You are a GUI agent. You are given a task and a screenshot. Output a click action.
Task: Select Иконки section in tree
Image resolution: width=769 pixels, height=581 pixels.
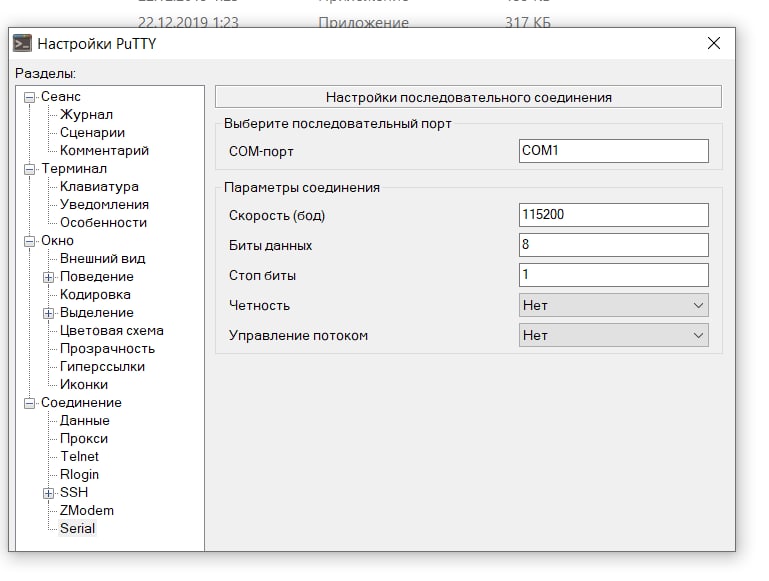[x=84, y=385]
